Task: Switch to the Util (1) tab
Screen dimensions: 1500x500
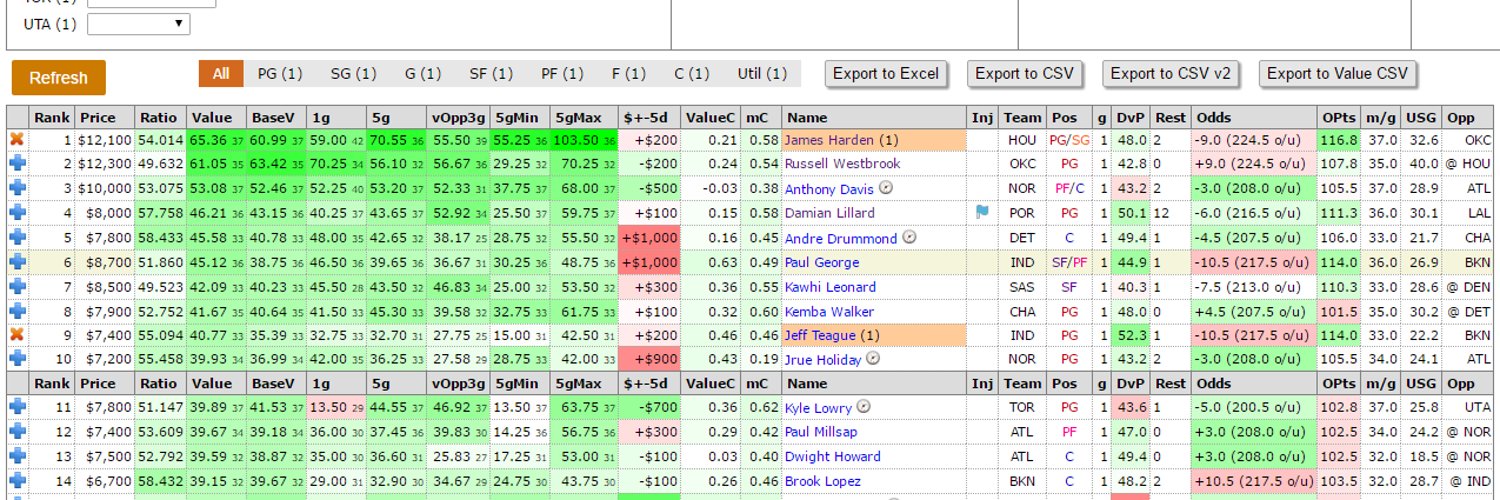Action: pos(763,73)
